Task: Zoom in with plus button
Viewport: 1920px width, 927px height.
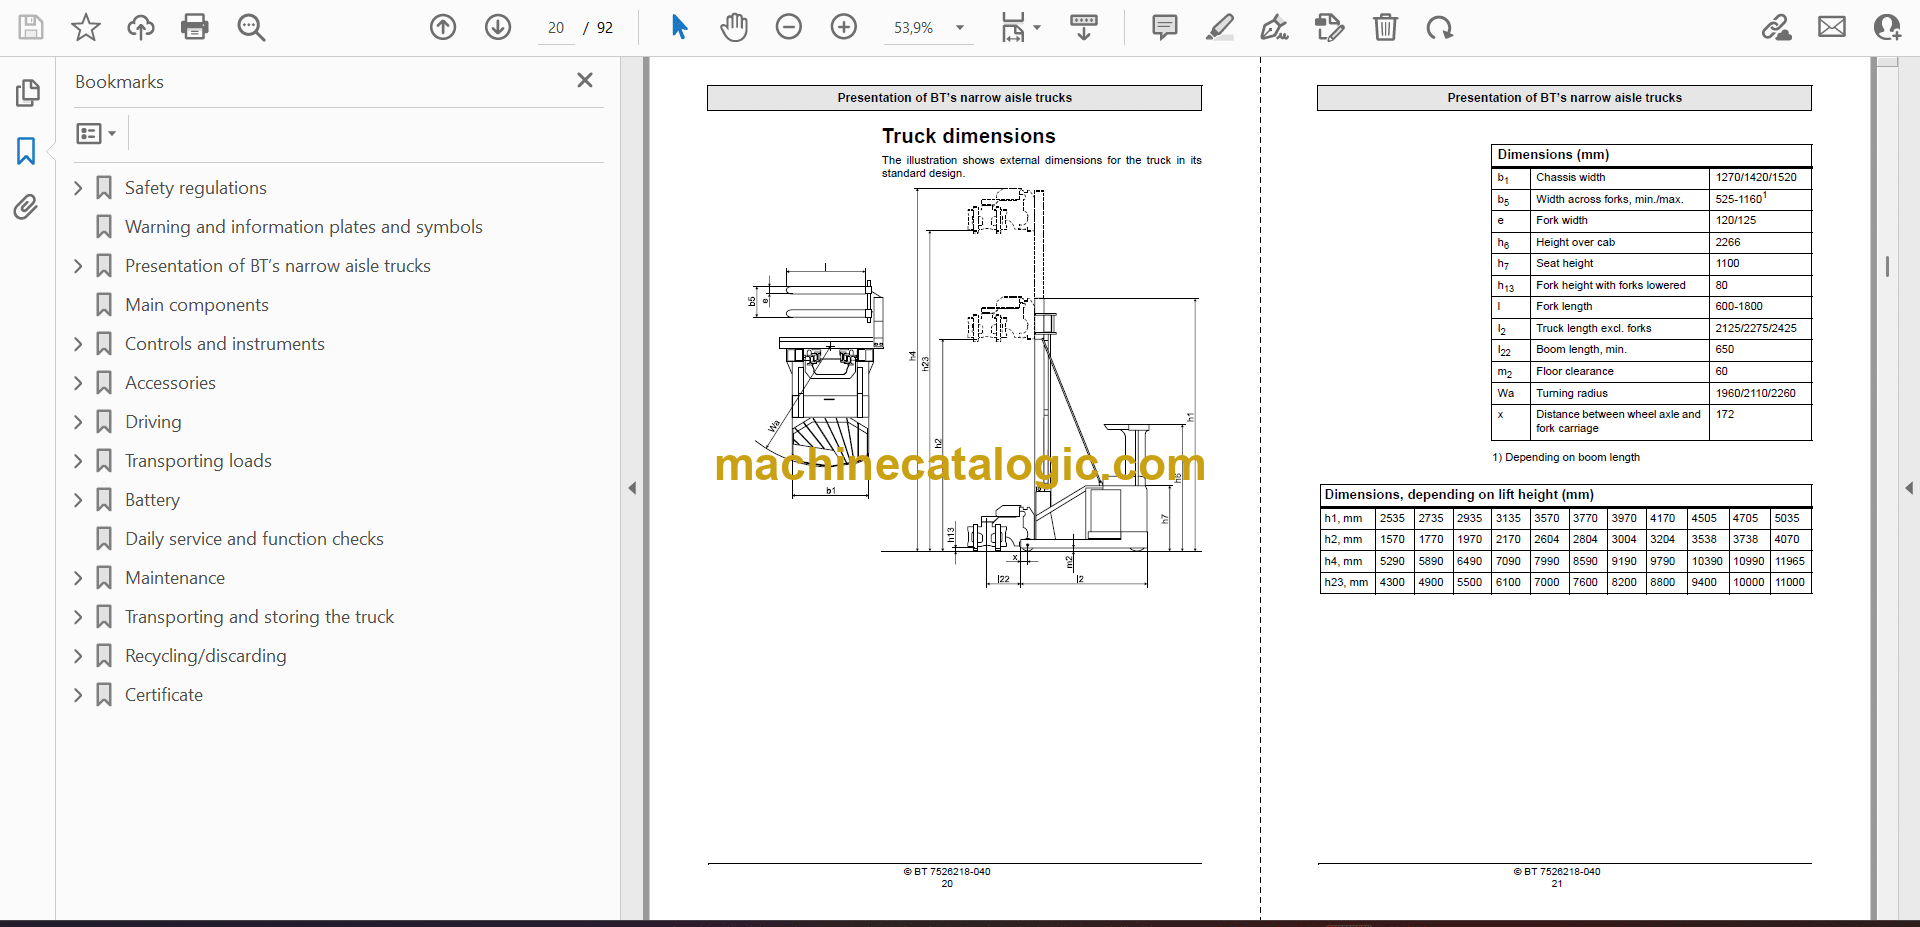Action: (x=844, y=27)
